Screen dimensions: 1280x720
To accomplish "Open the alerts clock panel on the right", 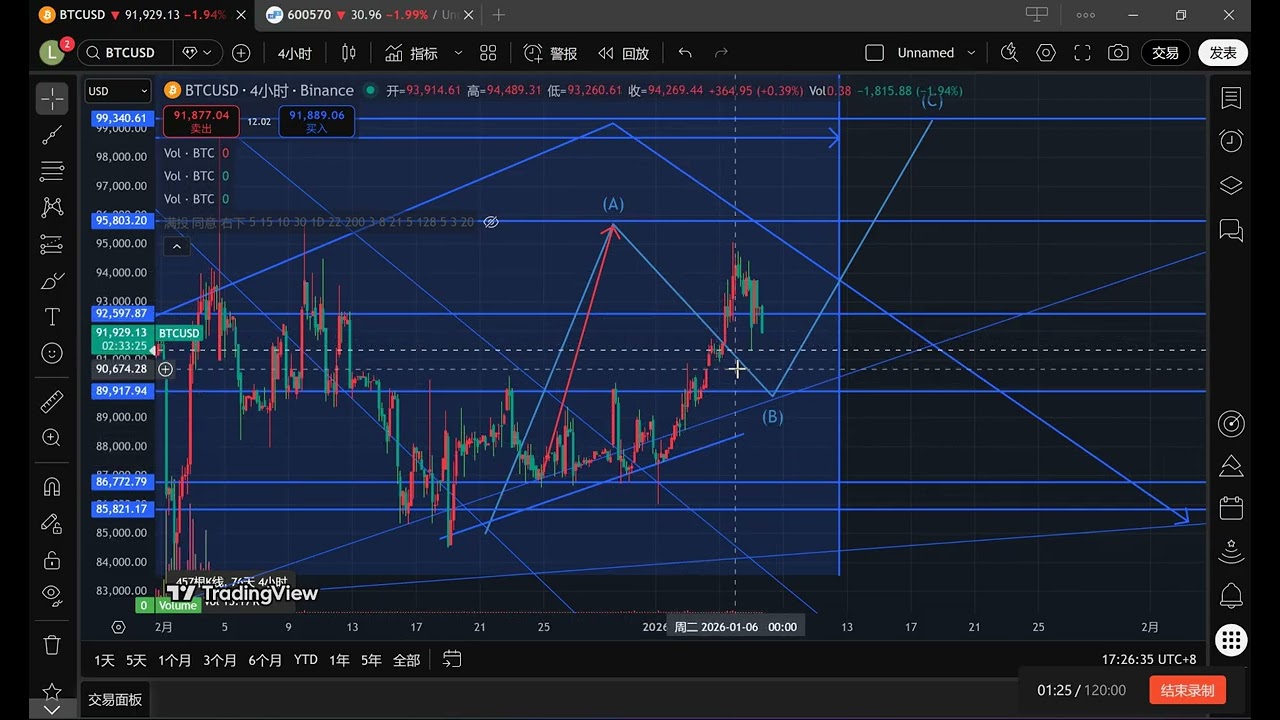I will pos(1231,141).
